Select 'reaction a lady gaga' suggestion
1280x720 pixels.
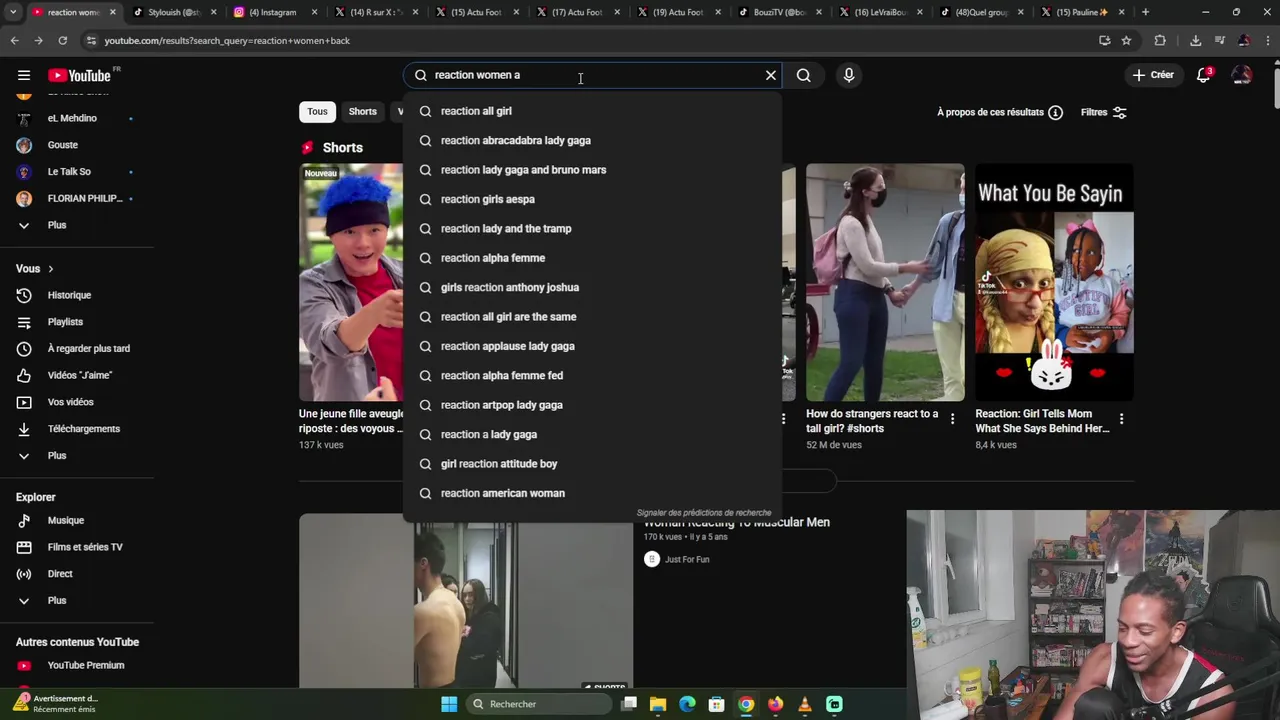(592, 434)
